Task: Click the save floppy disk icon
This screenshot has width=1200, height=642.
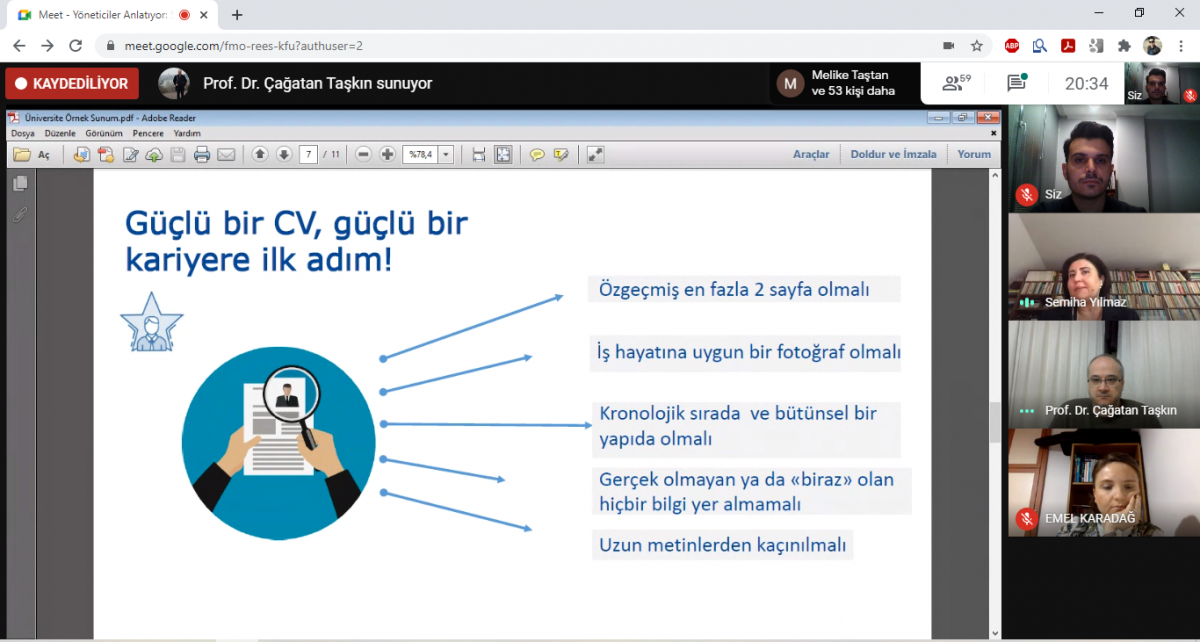Action: coord(178,154)
